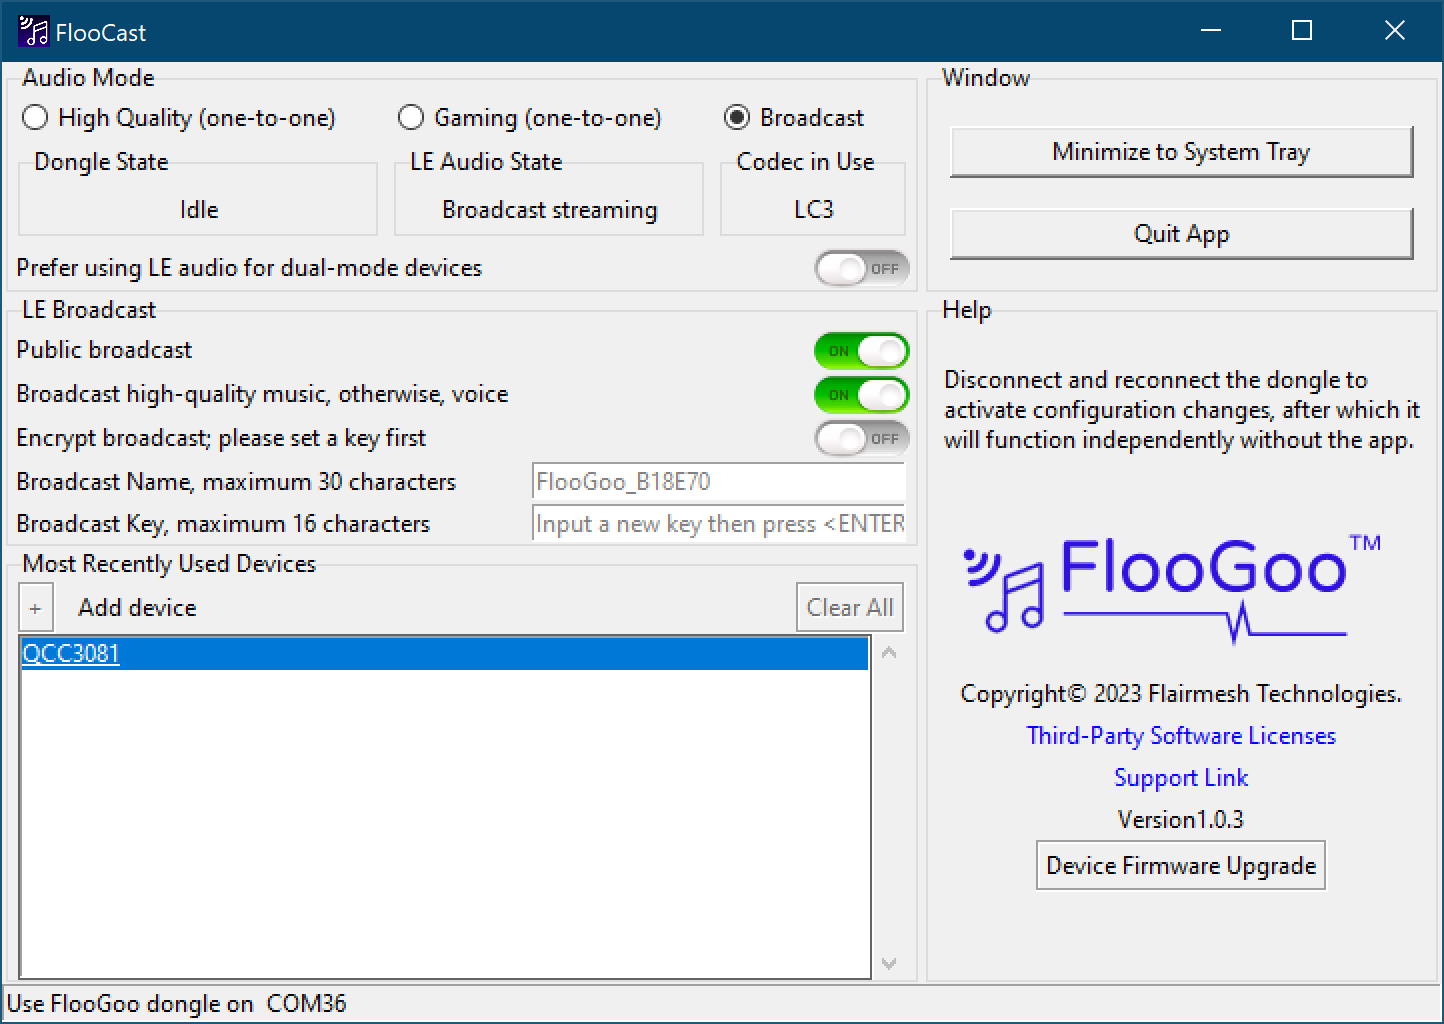Select the QCC3081 device in list
1444x1024 pixels.
(x=445, y=654)
